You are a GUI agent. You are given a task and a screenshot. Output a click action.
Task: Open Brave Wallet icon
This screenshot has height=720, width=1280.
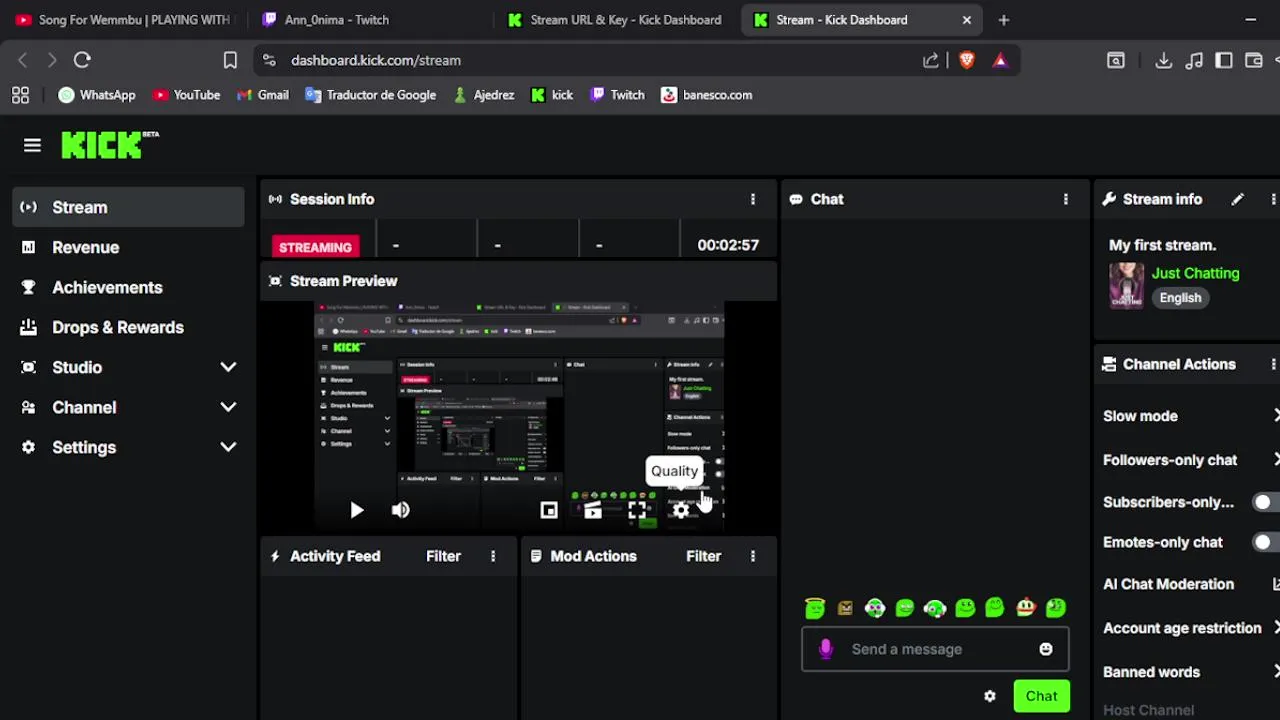click(x=1253, y=60)
